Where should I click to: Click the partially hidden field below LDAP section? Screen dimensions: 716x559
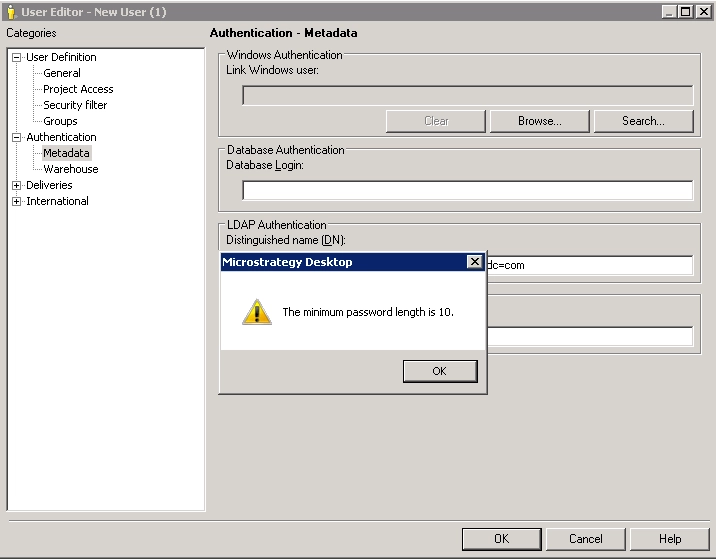coord(590,337)
